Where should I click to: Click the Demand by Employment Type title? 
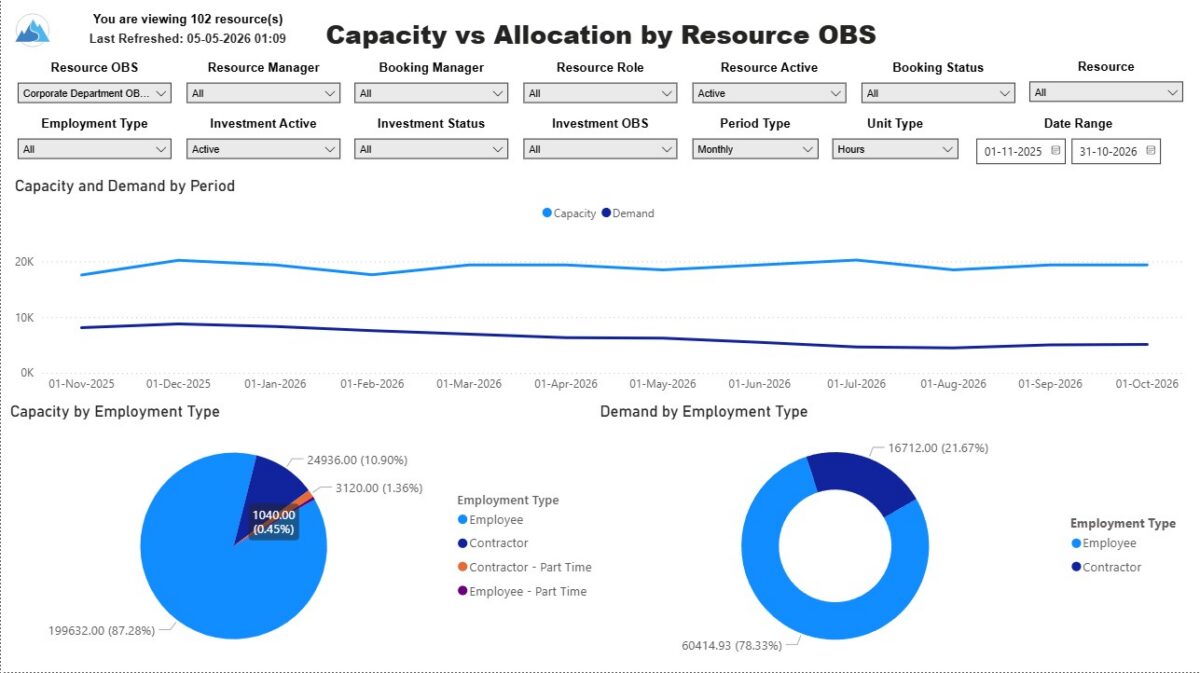[704, 411]
